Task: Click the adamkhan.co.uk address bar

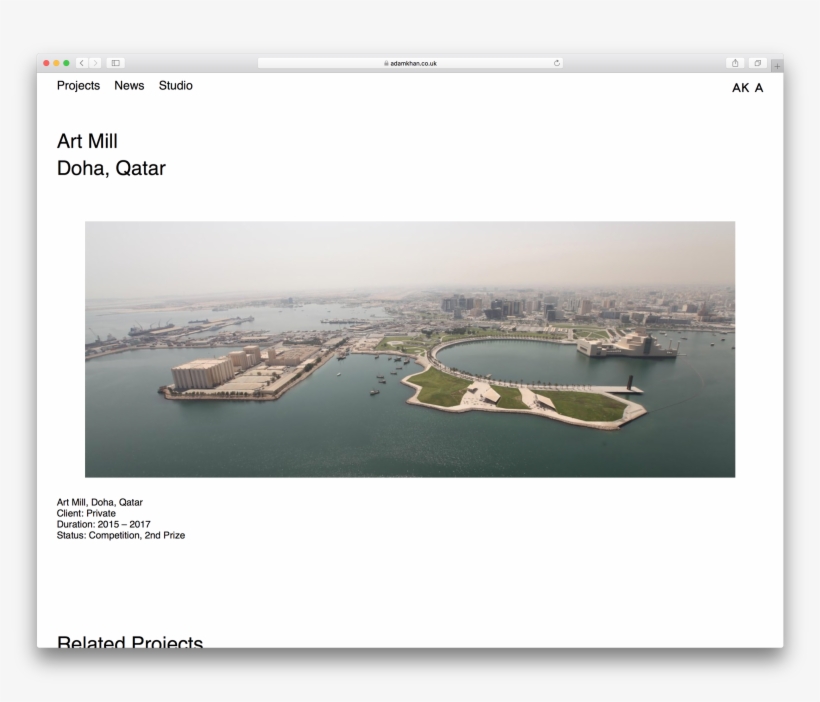Action: [x=410, y=63]
